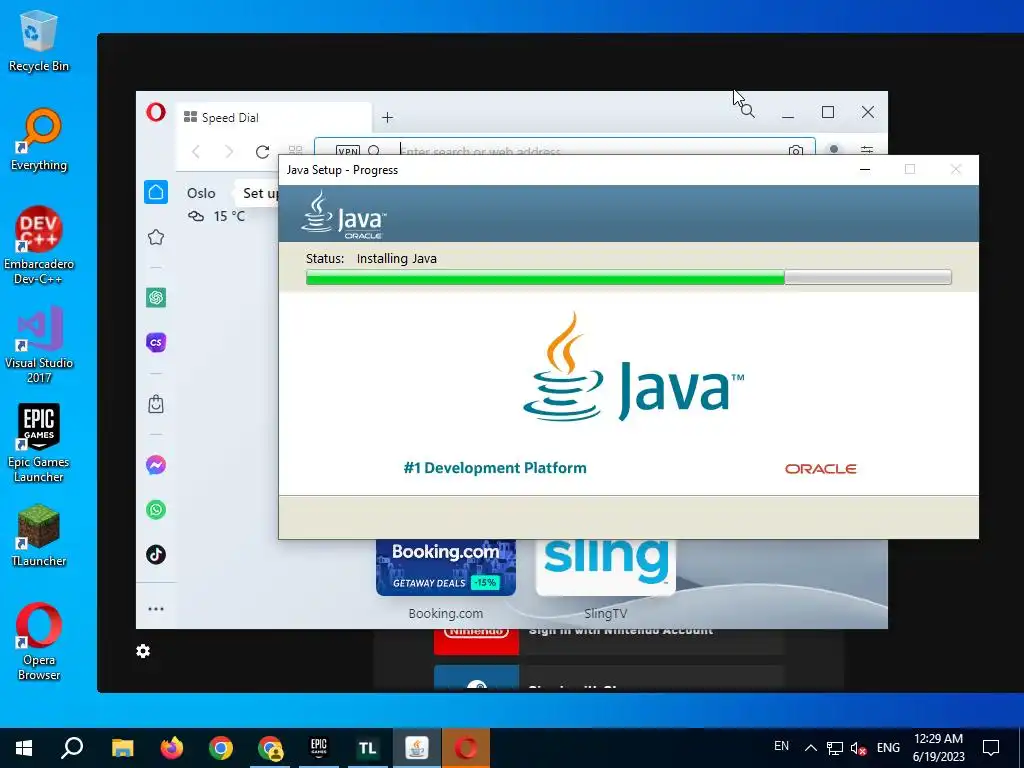Click the Oslo weather location text

click(201, 193)
